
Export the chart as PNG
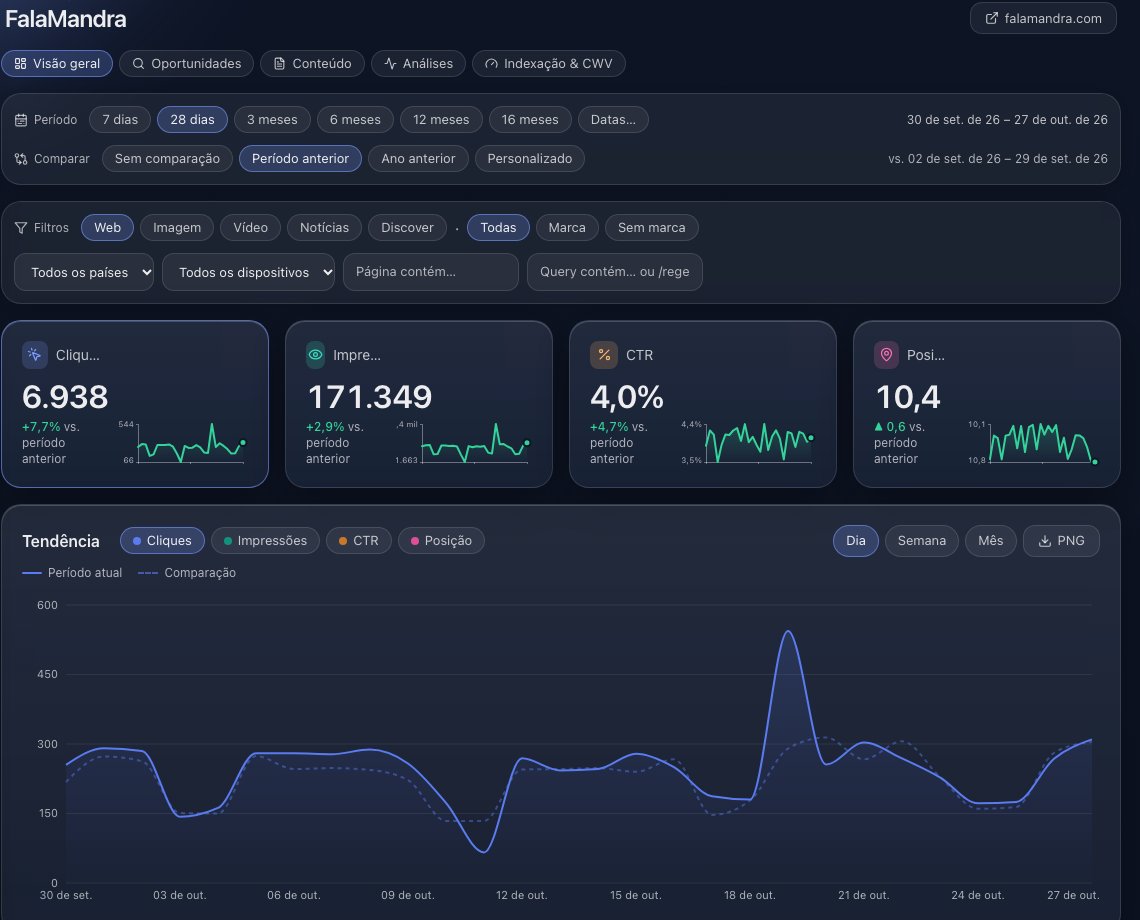[x=1061, y=540]
